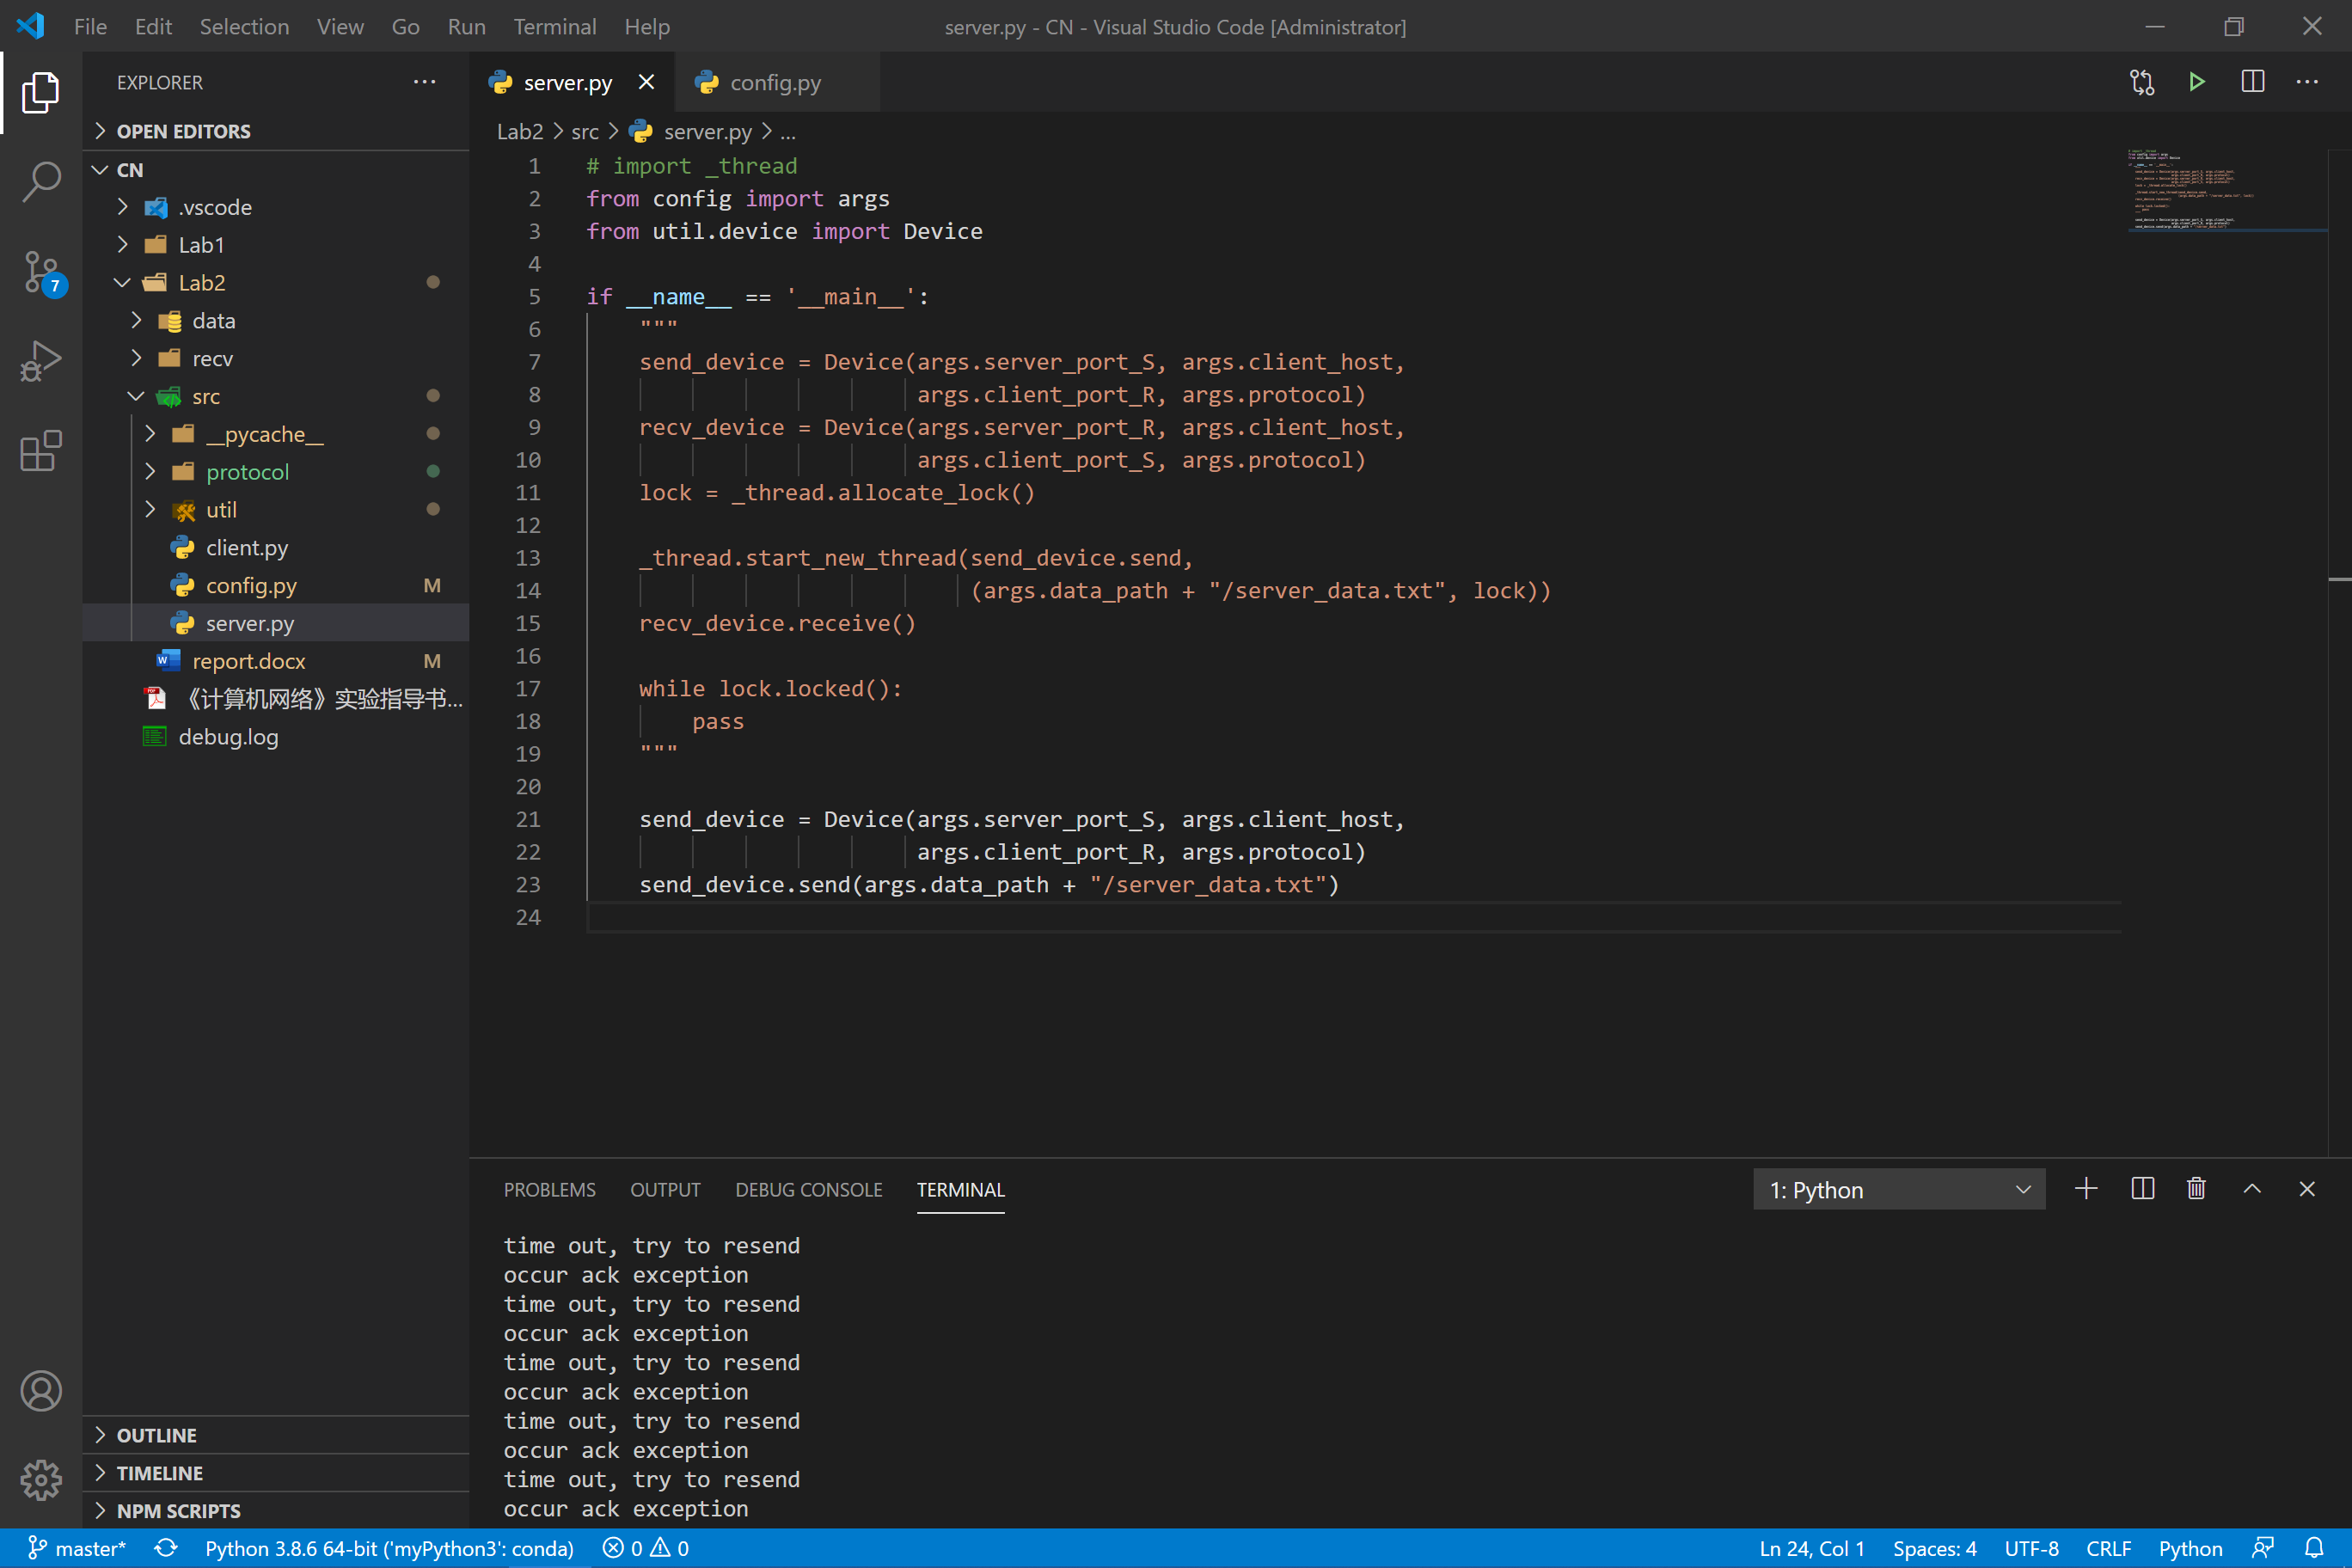The height and width of the screenshot is (1568, 2352).
Task: Click the Open Changes compare icon
Action: (x=2141, y=82)
